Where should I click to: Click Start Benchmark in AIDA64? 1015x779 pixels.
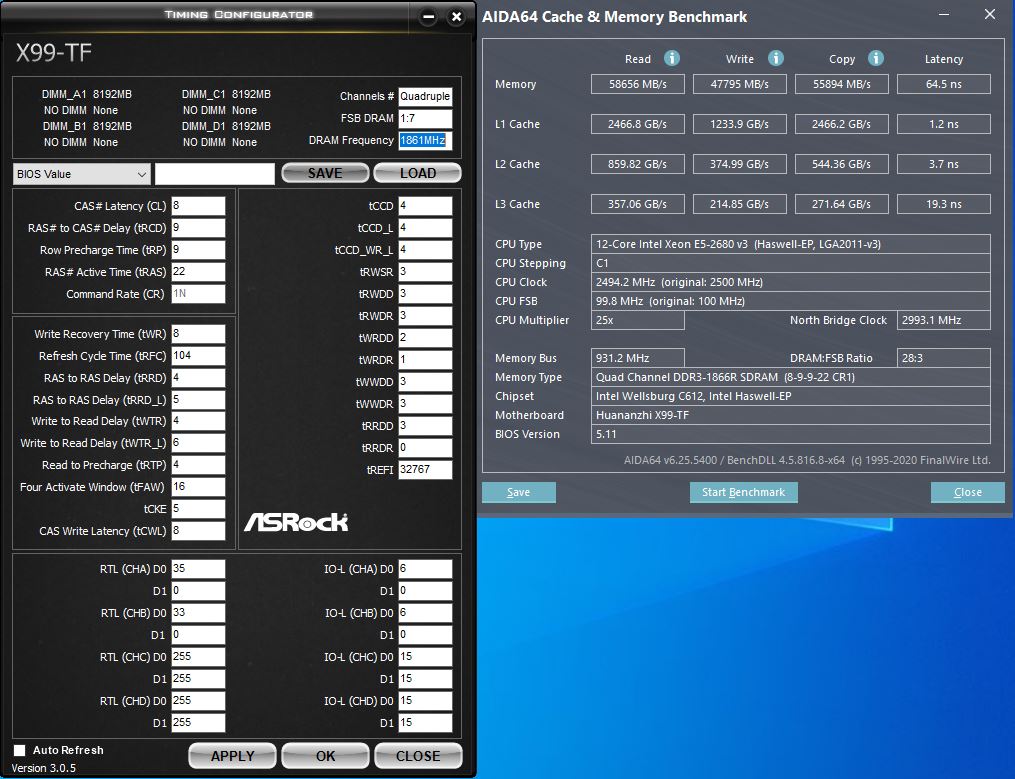(x=744, y=492)
